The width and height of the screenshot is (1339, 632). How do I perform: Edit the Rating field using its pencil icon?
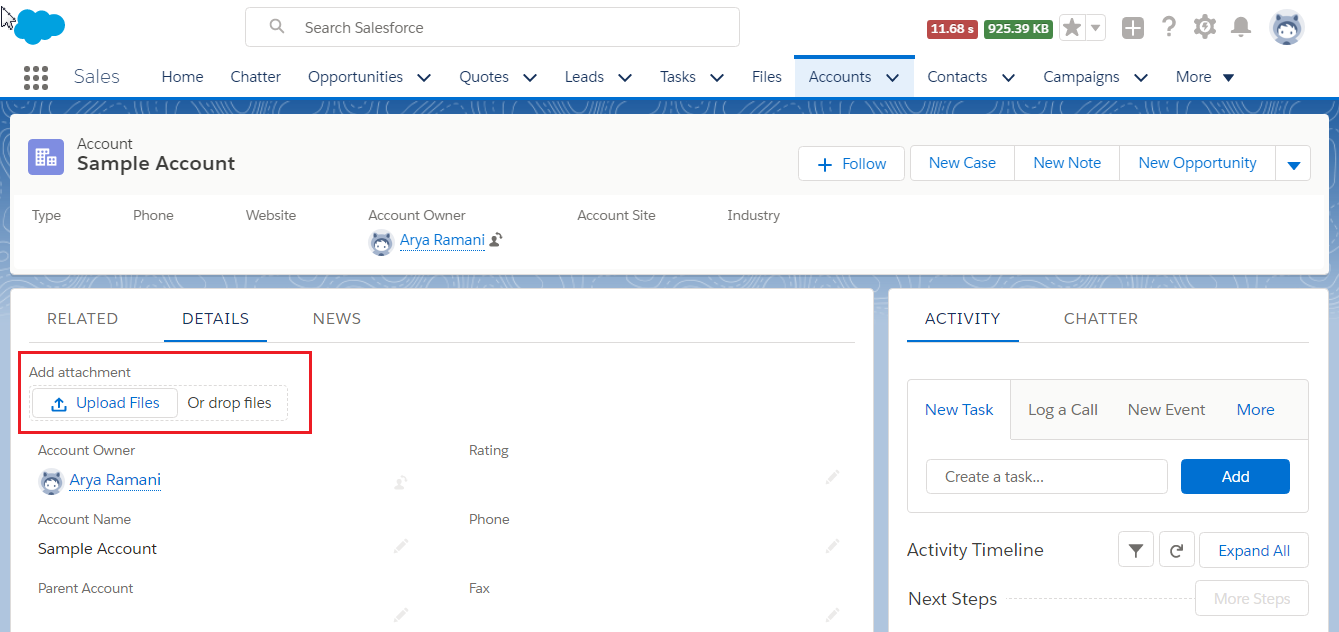[833, 477]
